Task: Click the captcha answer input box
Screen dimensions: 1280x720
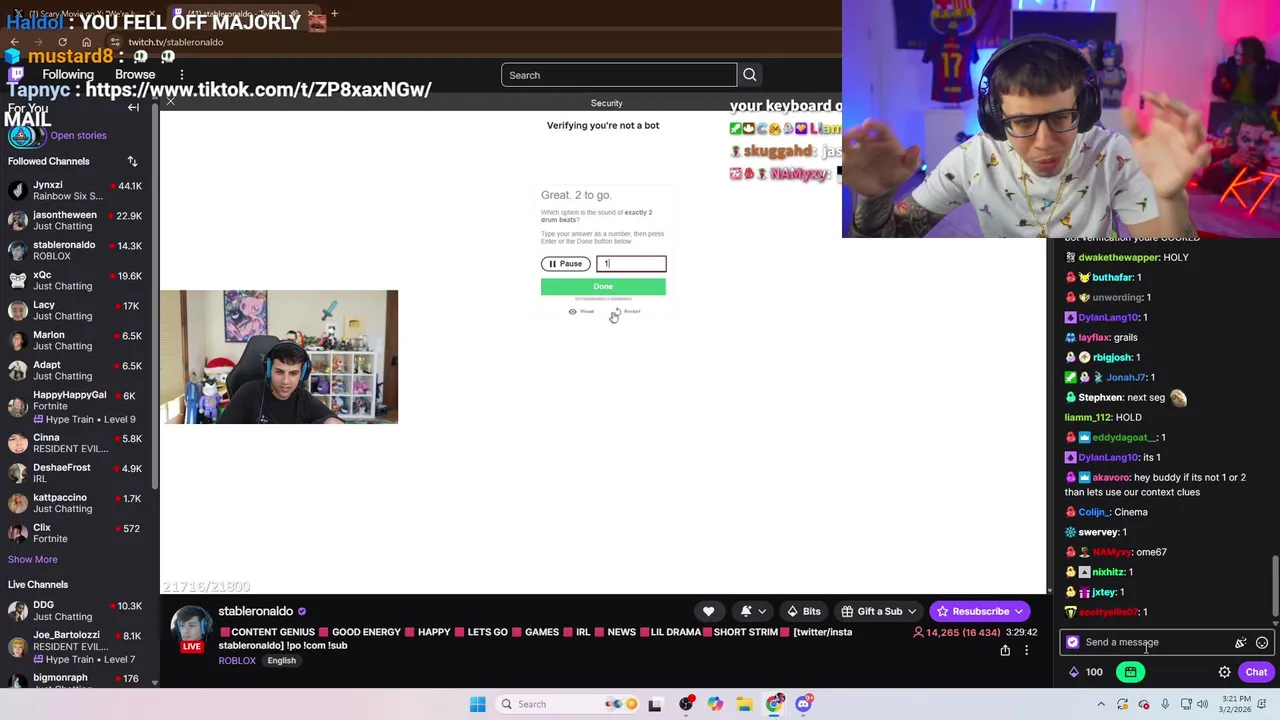Action: (631, 263)
